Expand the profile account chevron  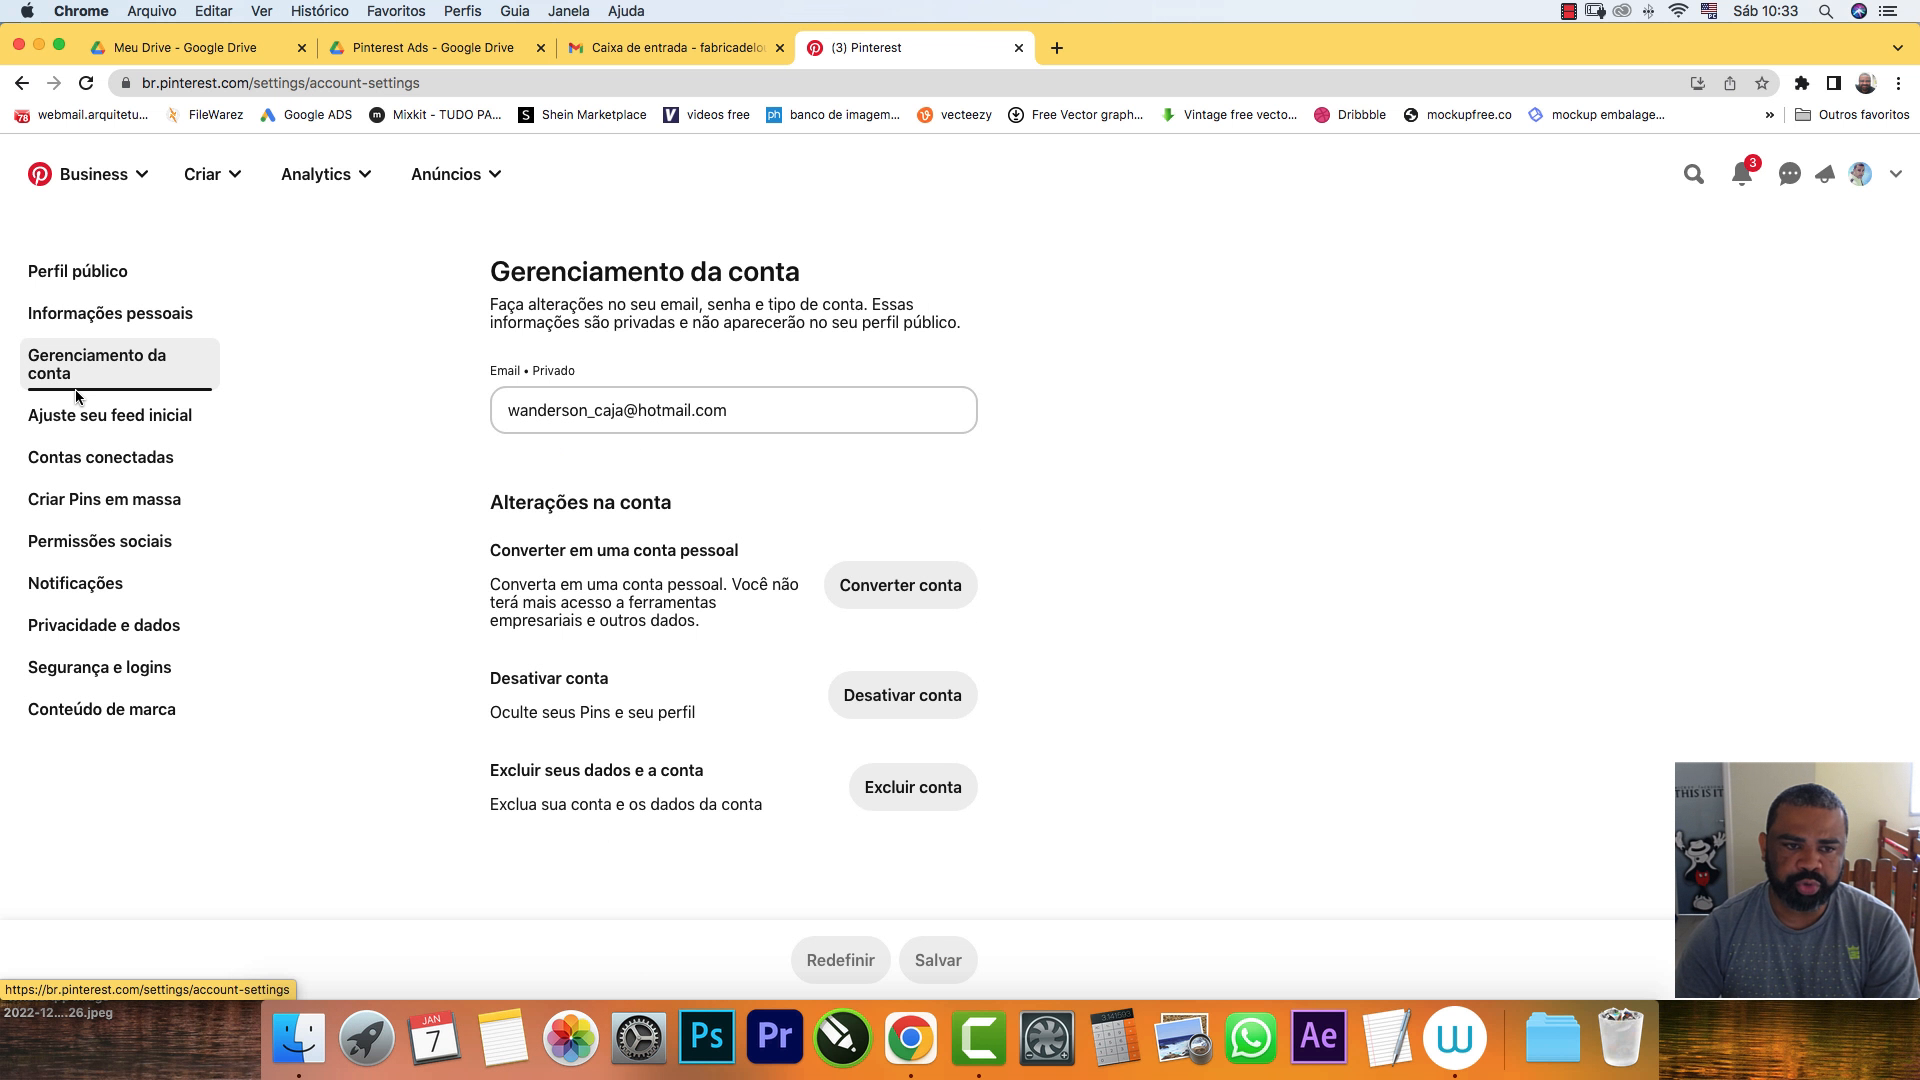pyautogui.click(x=1896, y=173)
